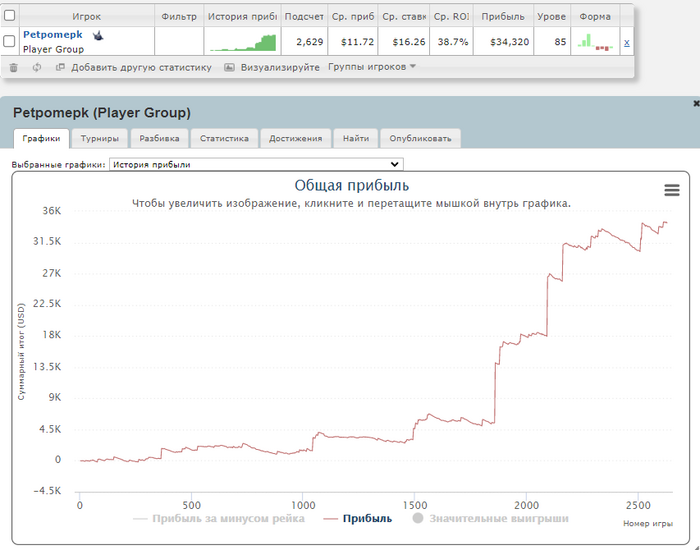Image resolution: width=700 pixels, height=550 pixels.
Task: Switch to the Статистика tab
Action: click(x=224, y=138)
